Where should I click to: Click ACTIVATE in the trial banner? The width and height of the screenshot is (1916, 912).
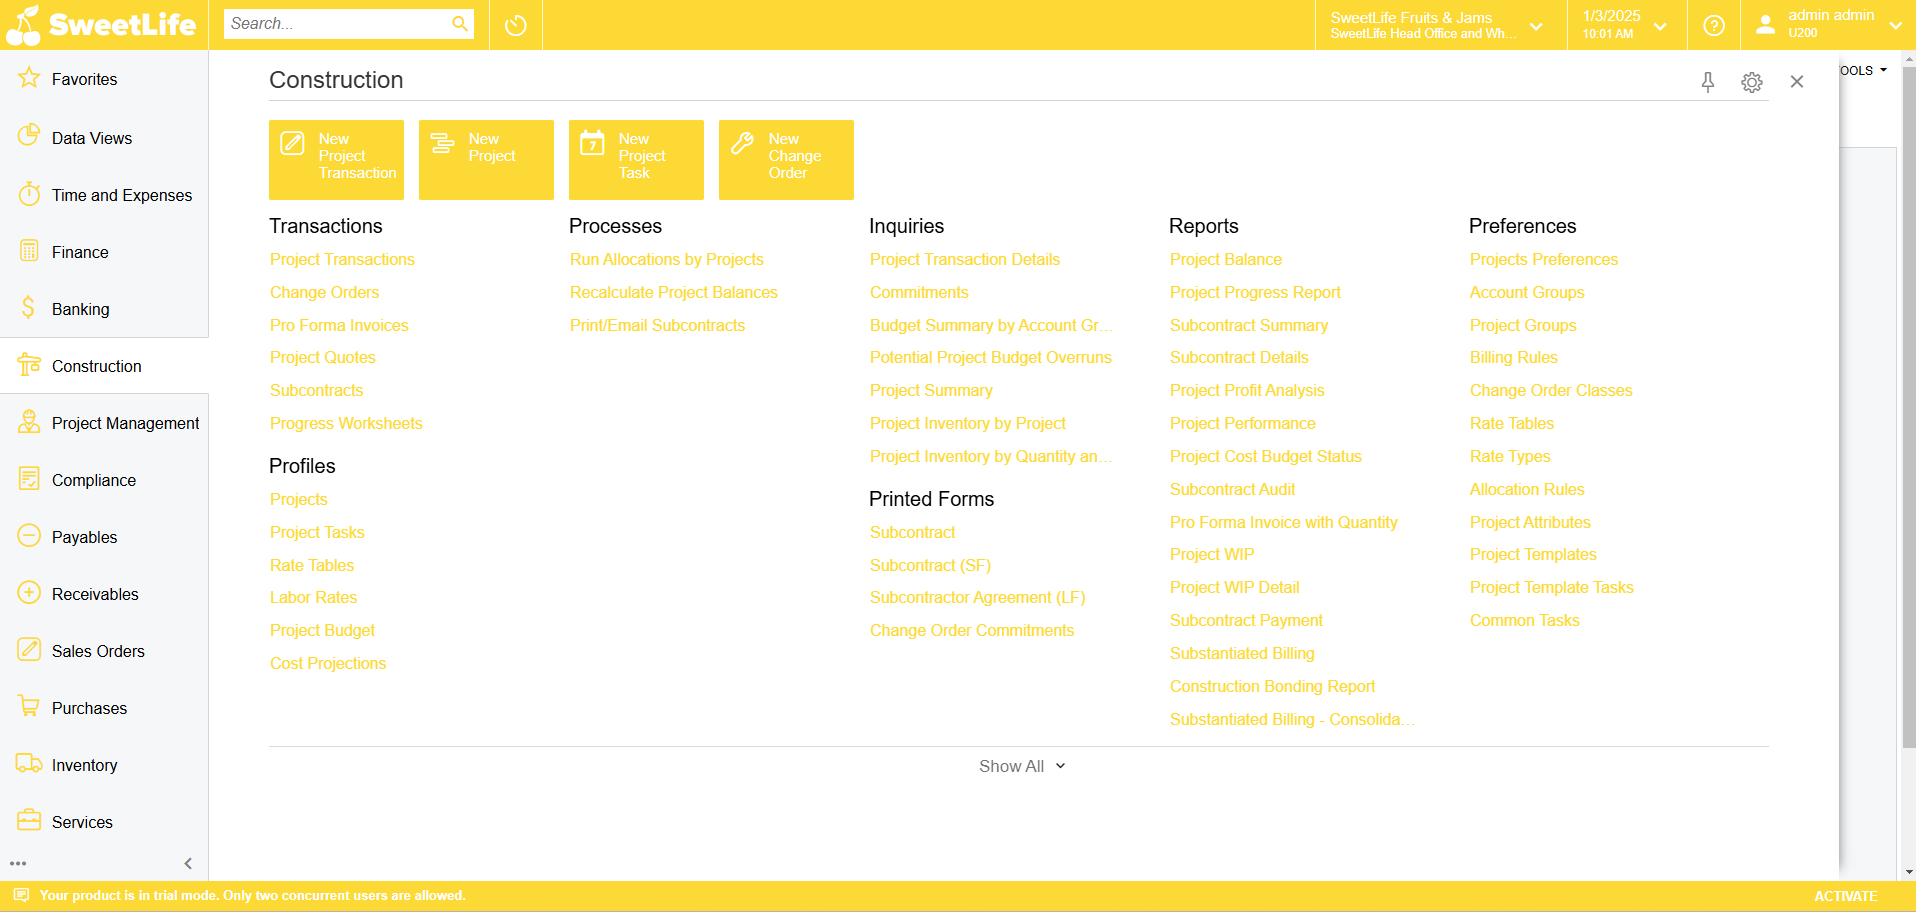pos(1845,896)
